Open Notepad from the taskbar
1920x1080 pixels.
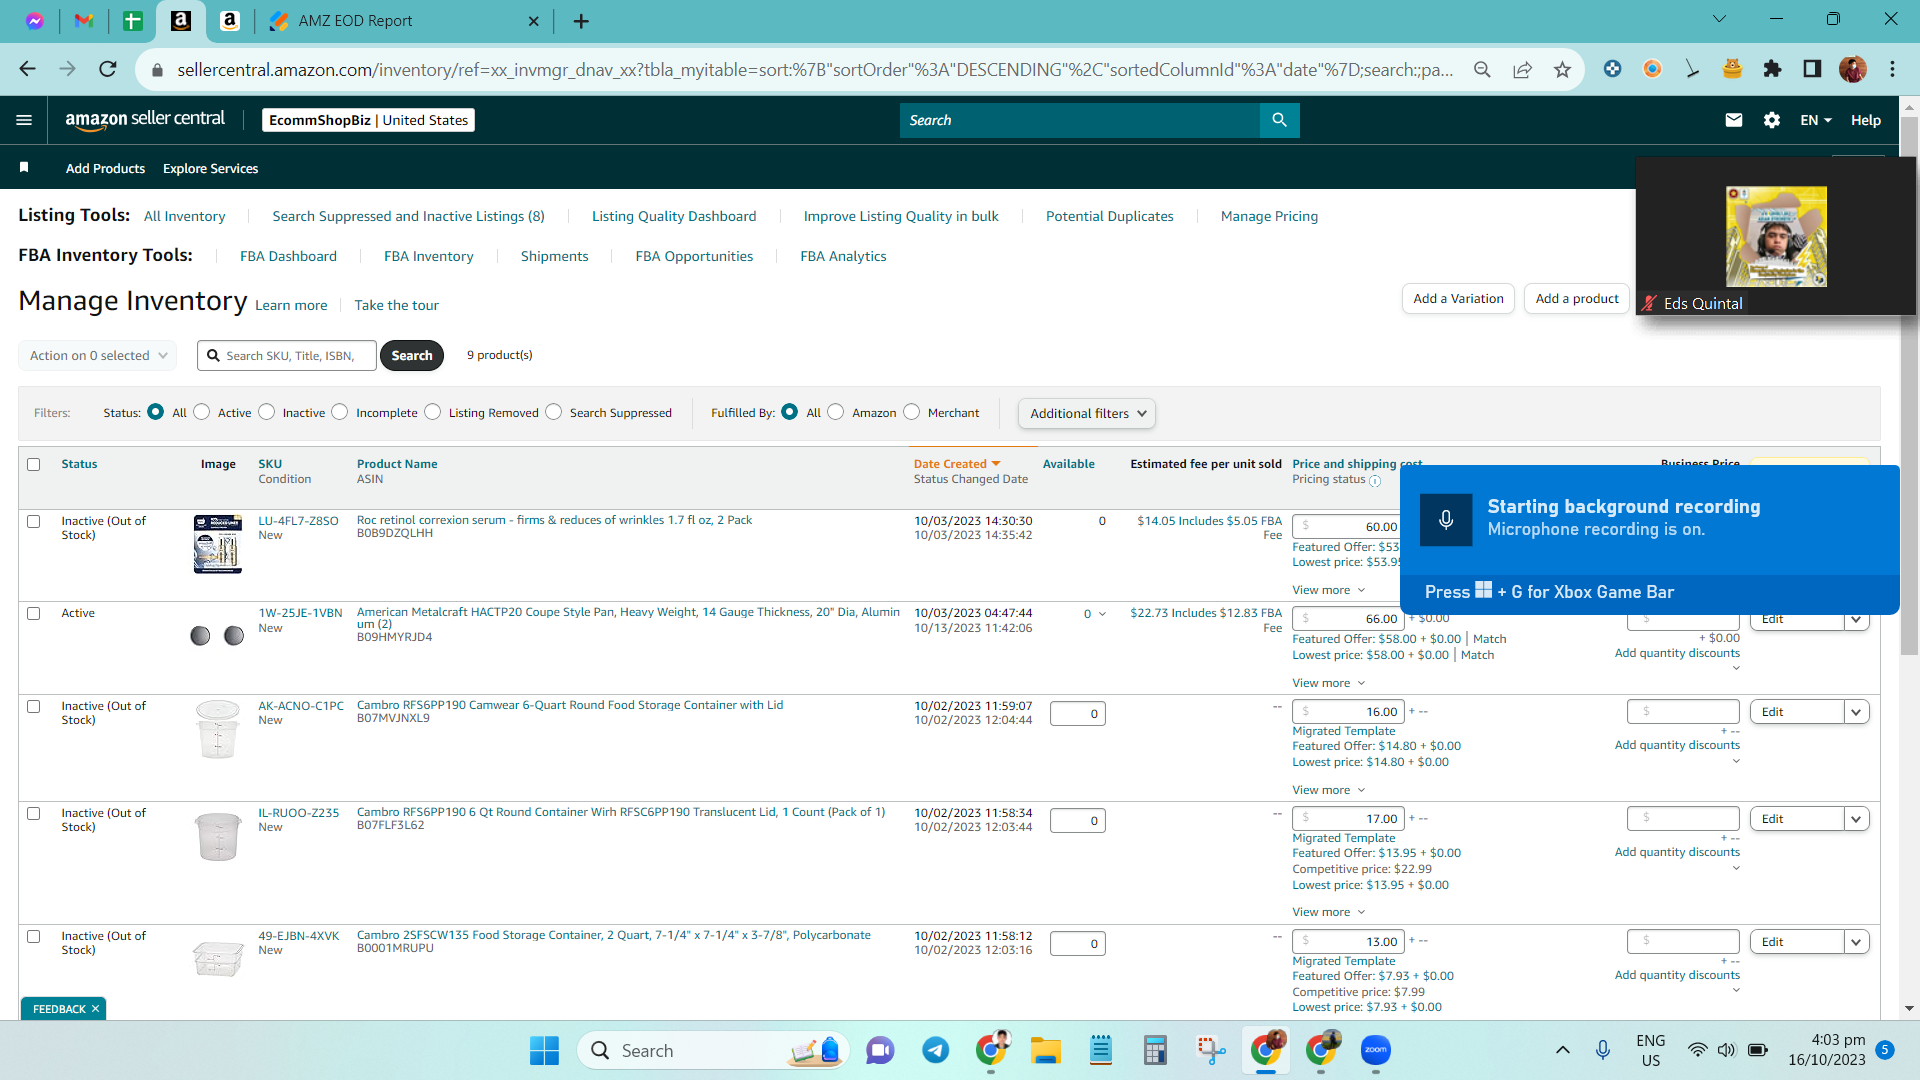(x=1101, y=1050)
